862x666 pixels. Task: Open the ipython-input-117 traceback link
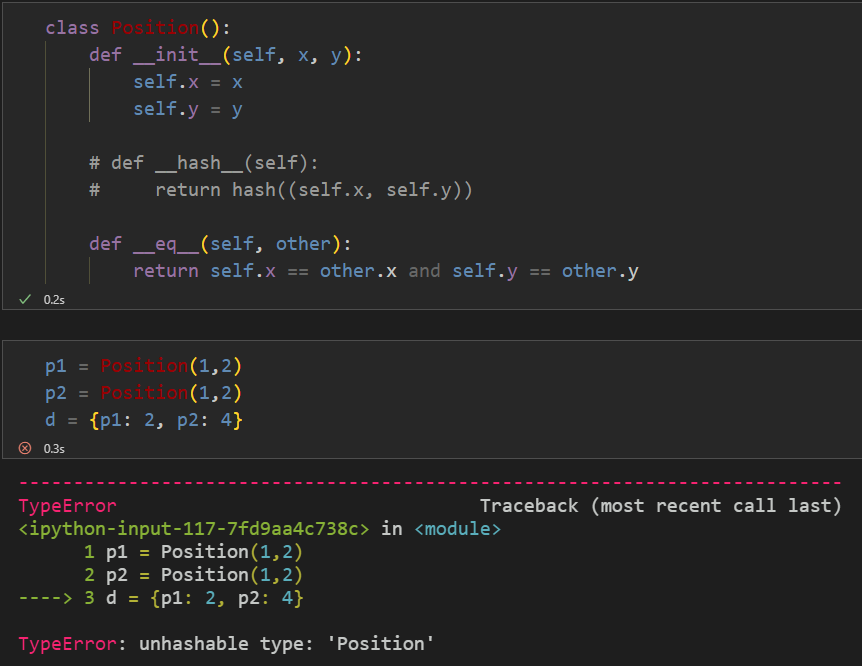[194, 529]
